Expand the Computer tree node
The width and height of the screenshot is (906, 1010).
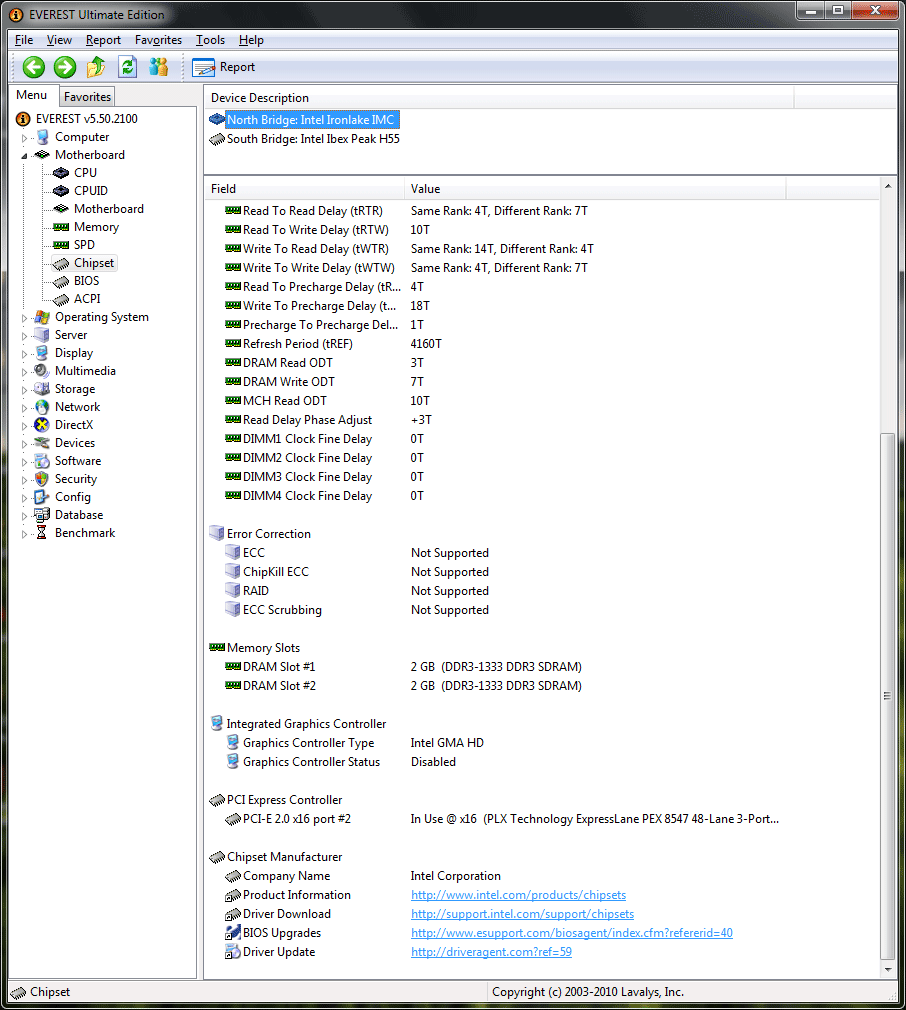pos(24,138)
